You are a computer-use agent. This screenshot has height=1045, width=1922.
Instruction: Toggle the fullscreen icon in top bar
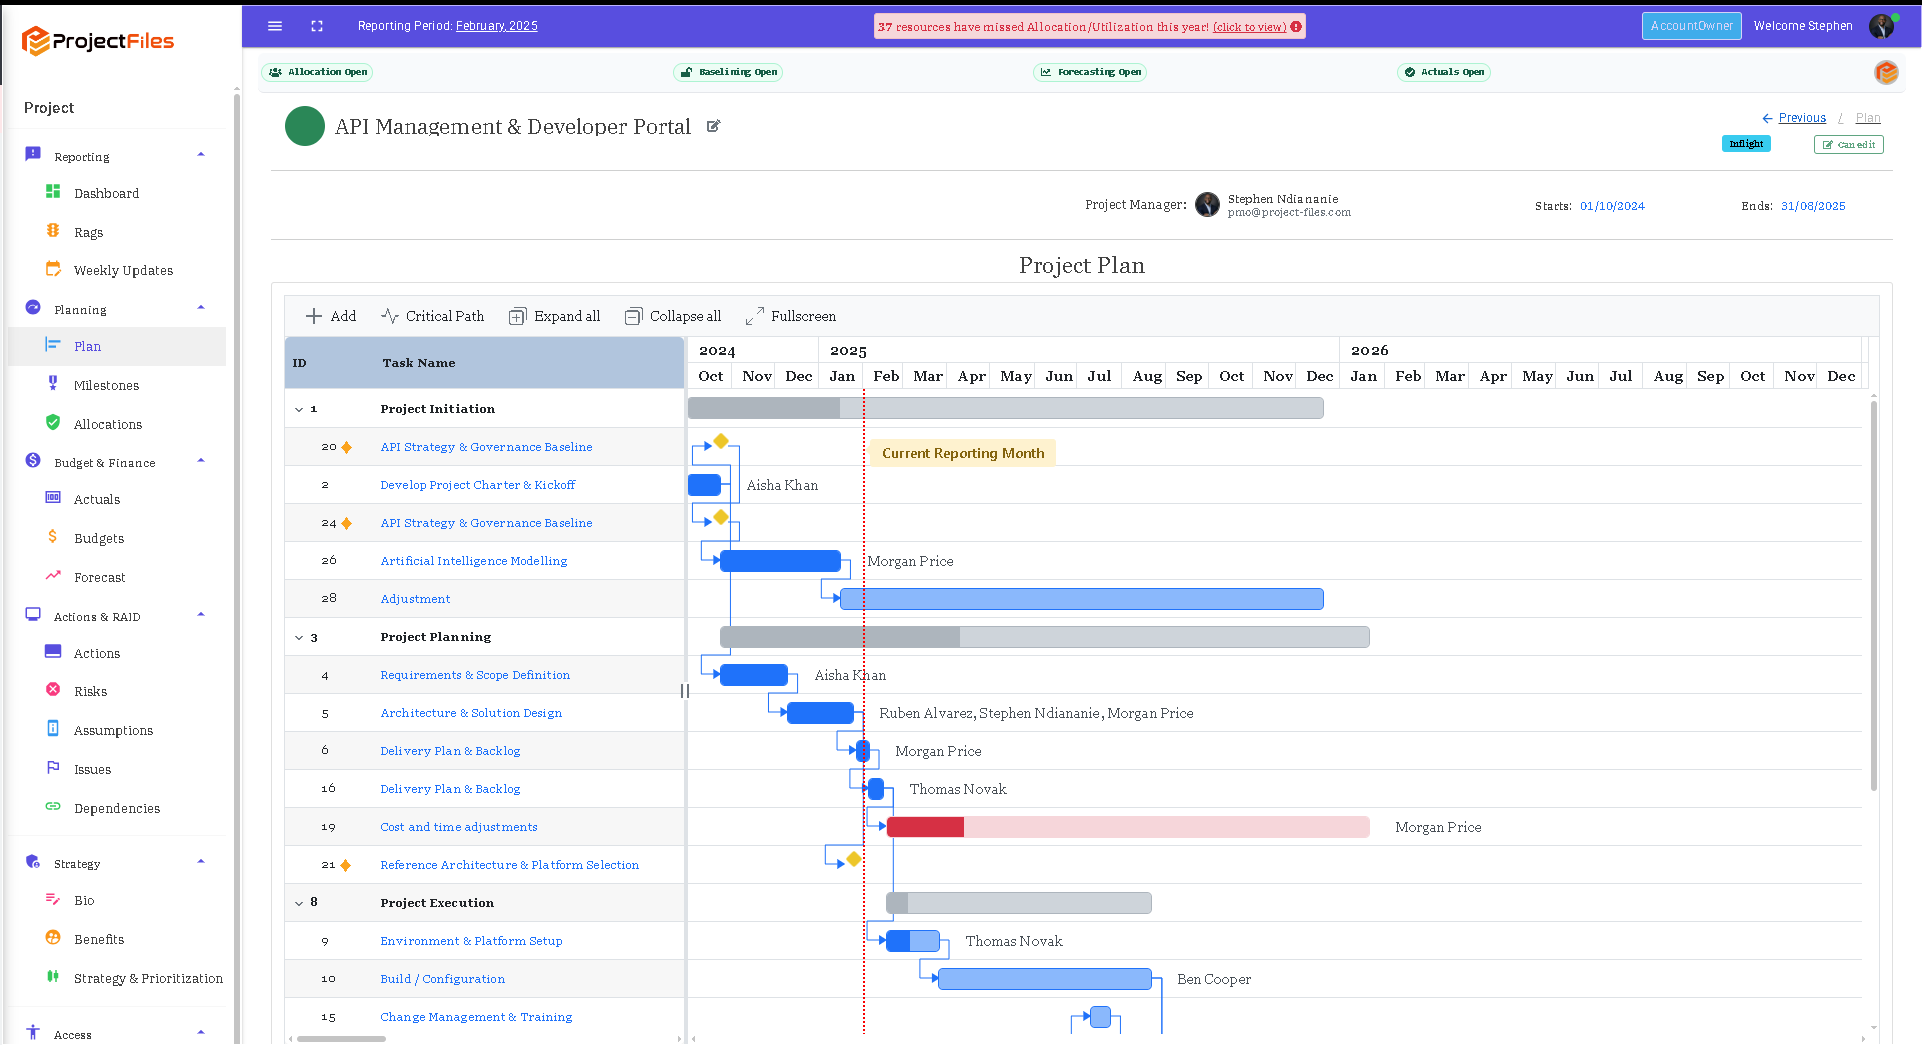point(317,26)
